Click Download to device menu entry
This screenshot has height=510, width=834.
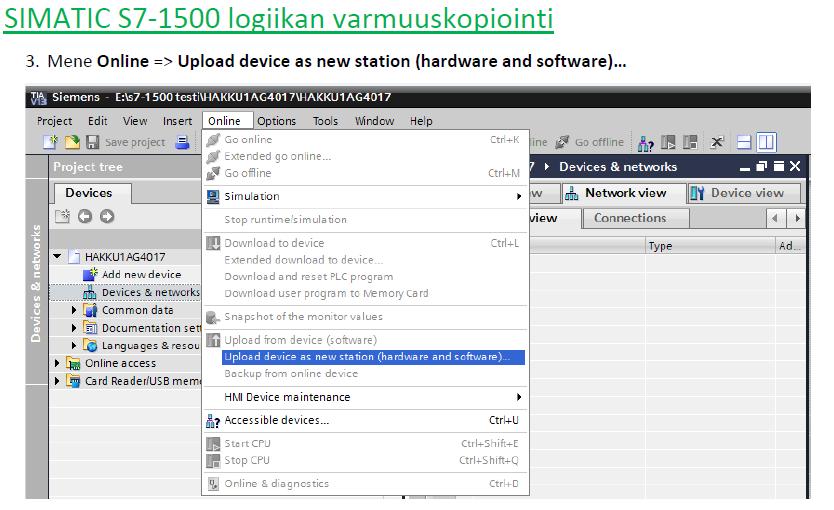coord(365,243)
